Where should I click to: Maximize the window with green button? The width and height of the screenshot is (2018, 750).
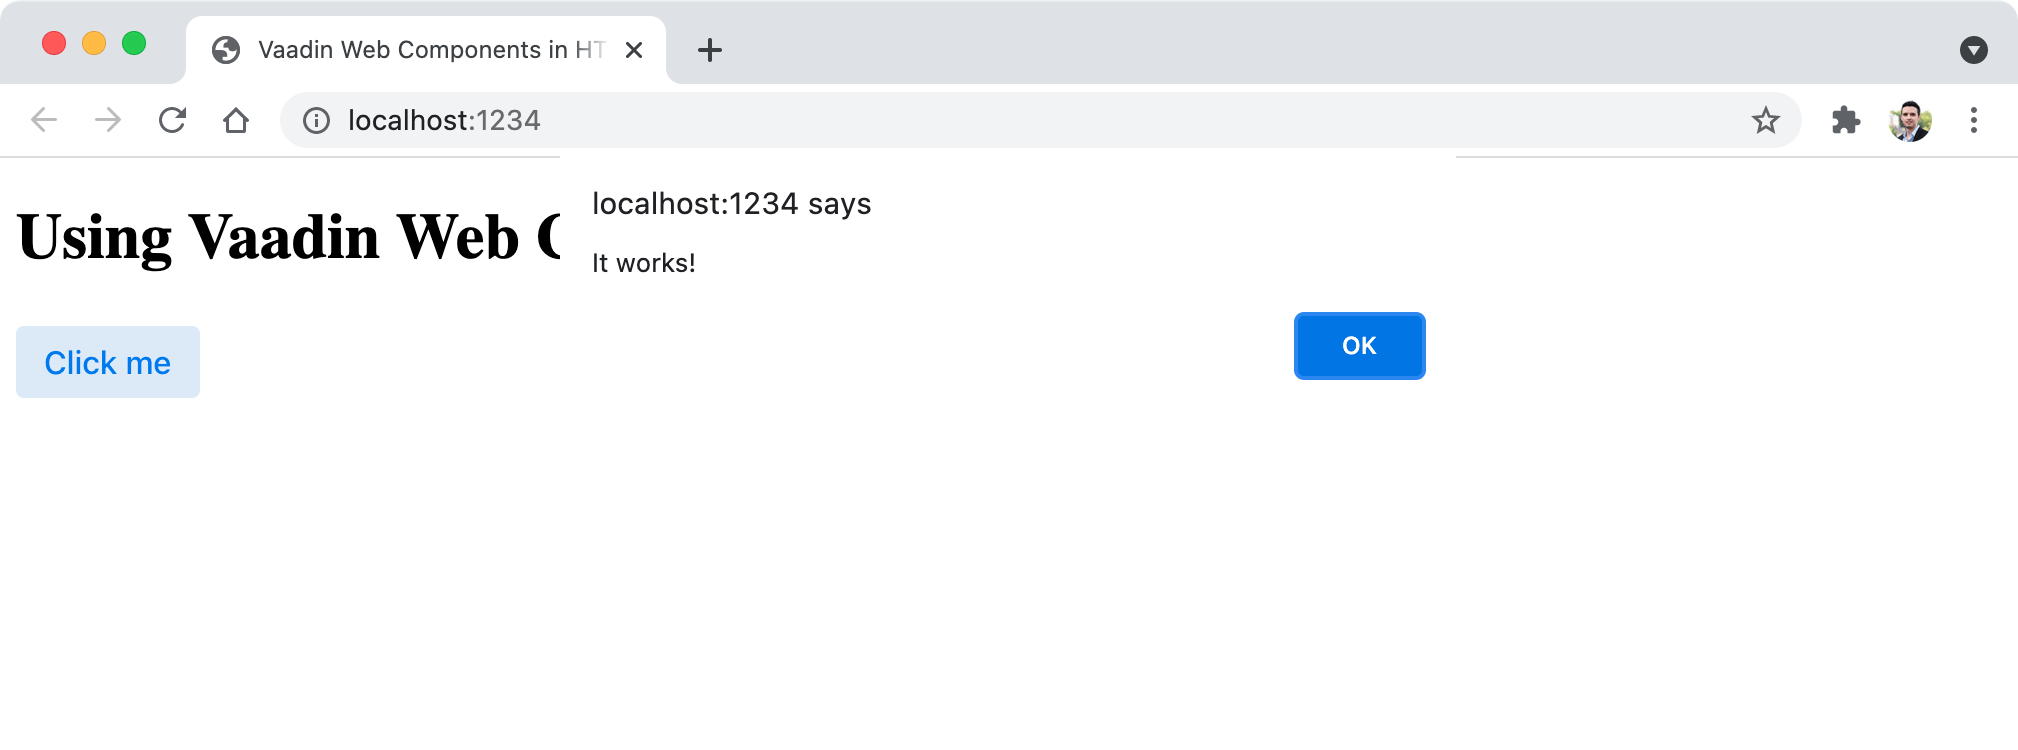(x=134, y=44)
